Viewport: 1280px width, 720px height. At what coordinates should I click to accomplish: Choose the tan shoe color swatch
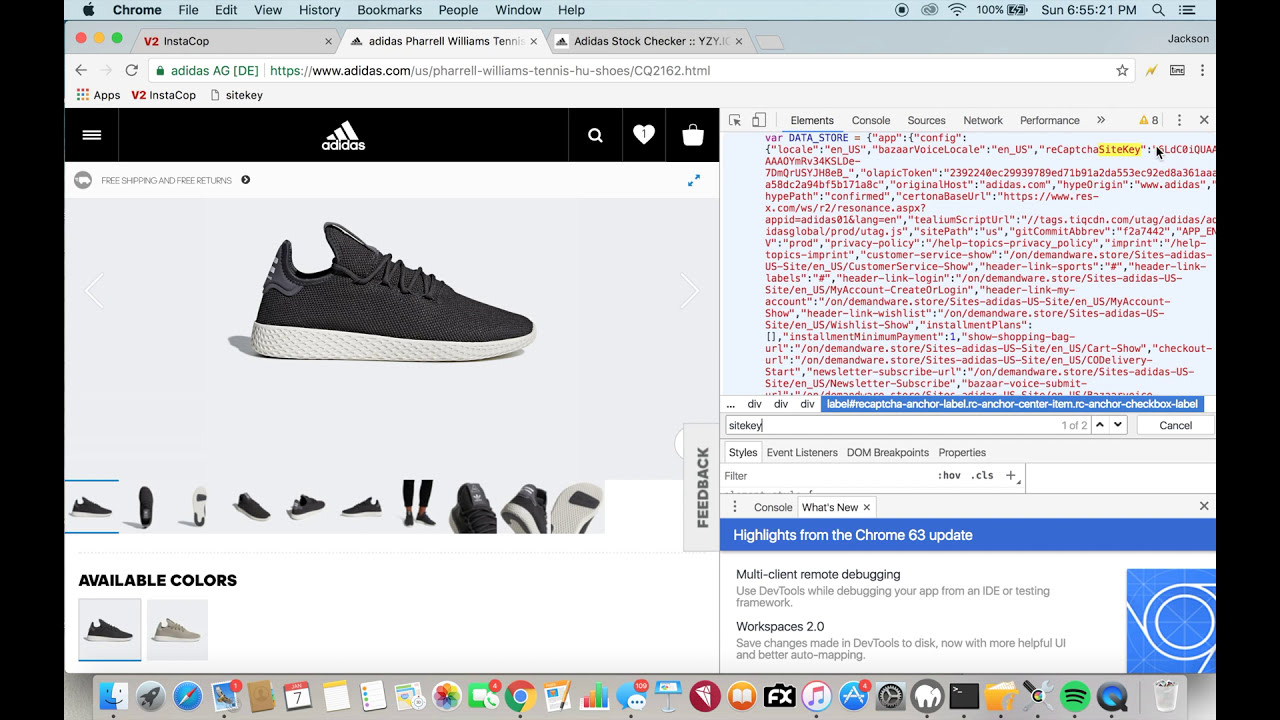click(x=177, y=630)
